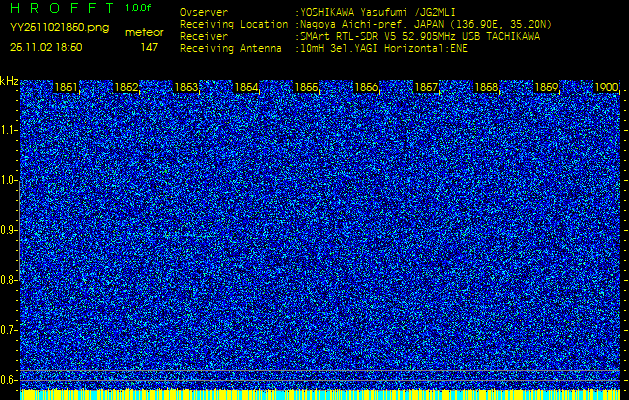Click the 1851 time marker
The height and width of the screenshot is (400, 629).
(66, 87)
